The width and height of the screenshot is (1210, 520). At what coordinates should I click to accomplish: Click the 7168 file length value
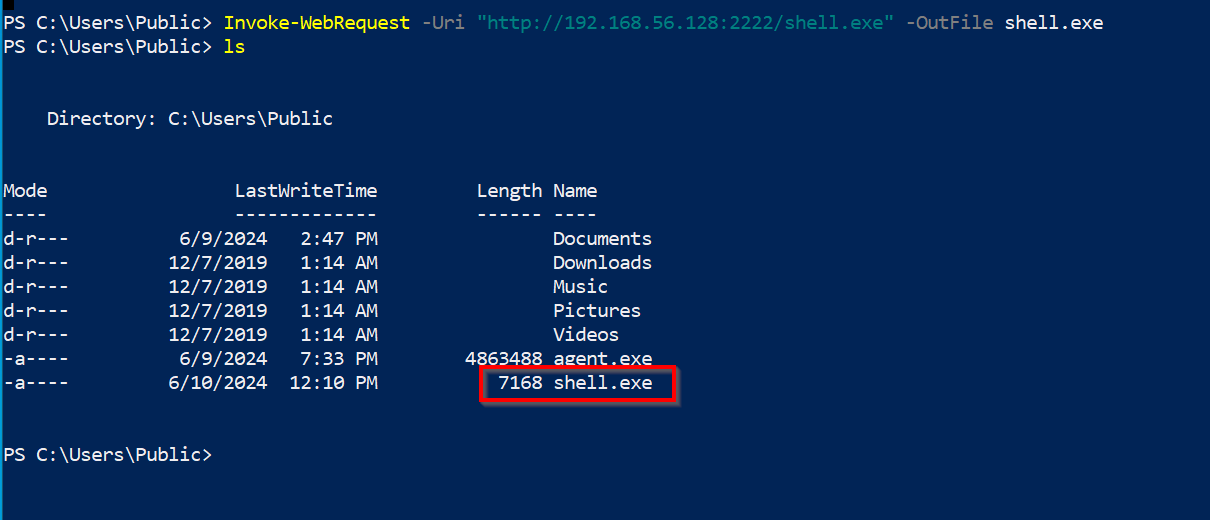point(520,383)
